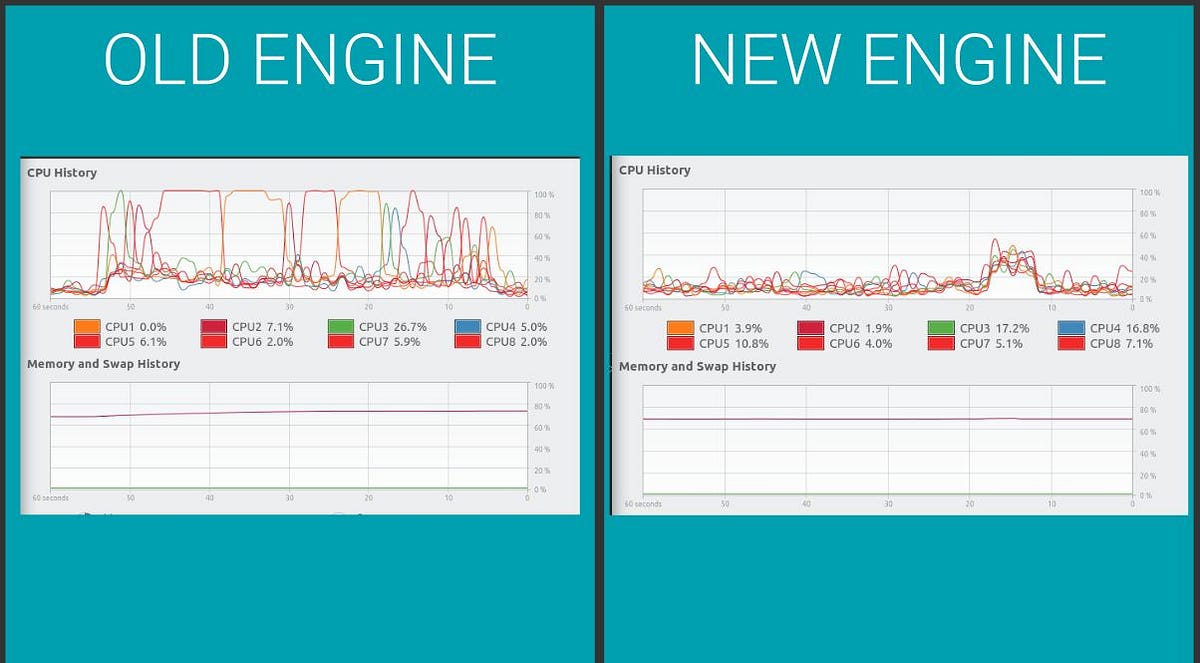This screenshot has width=1200, height=663.
Task: Click the Memory and Swap History heading under Old Engine
Action: (x=103, y=366)
